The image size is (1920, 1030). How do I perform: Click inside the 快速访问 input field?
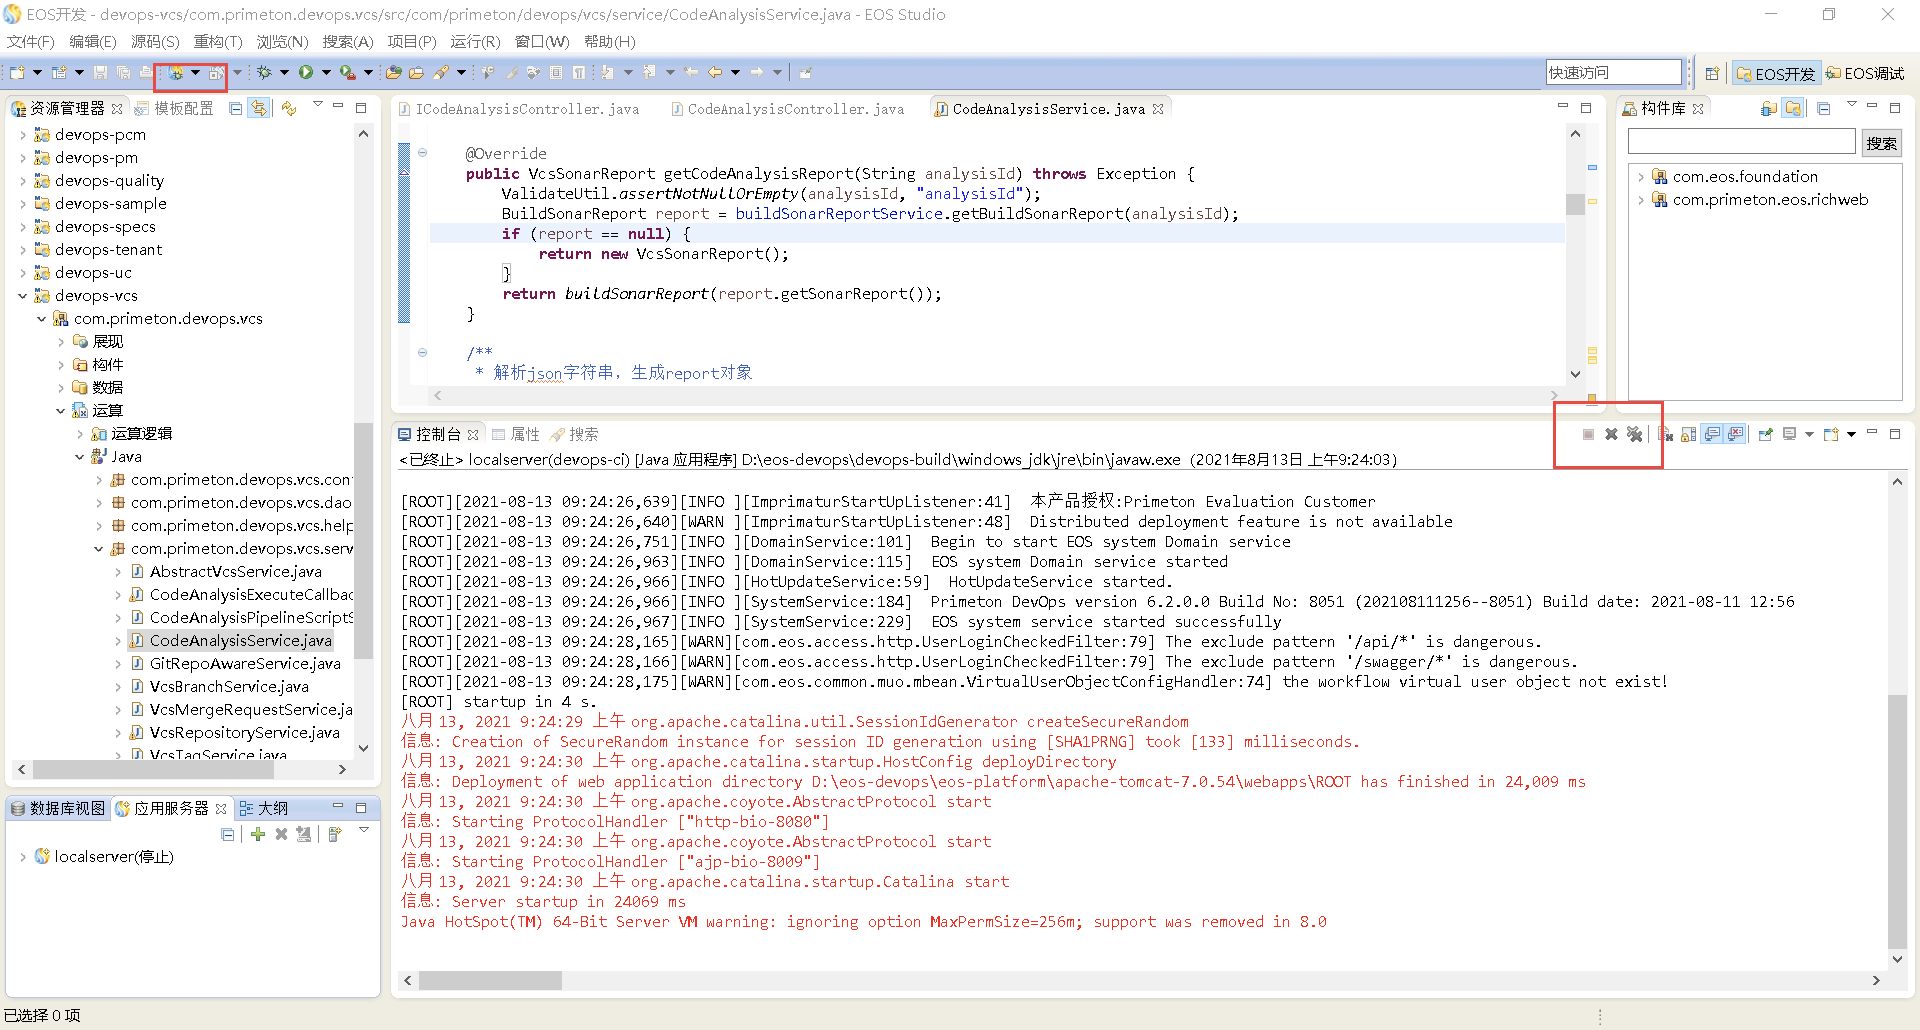[x=1612, y=72]
